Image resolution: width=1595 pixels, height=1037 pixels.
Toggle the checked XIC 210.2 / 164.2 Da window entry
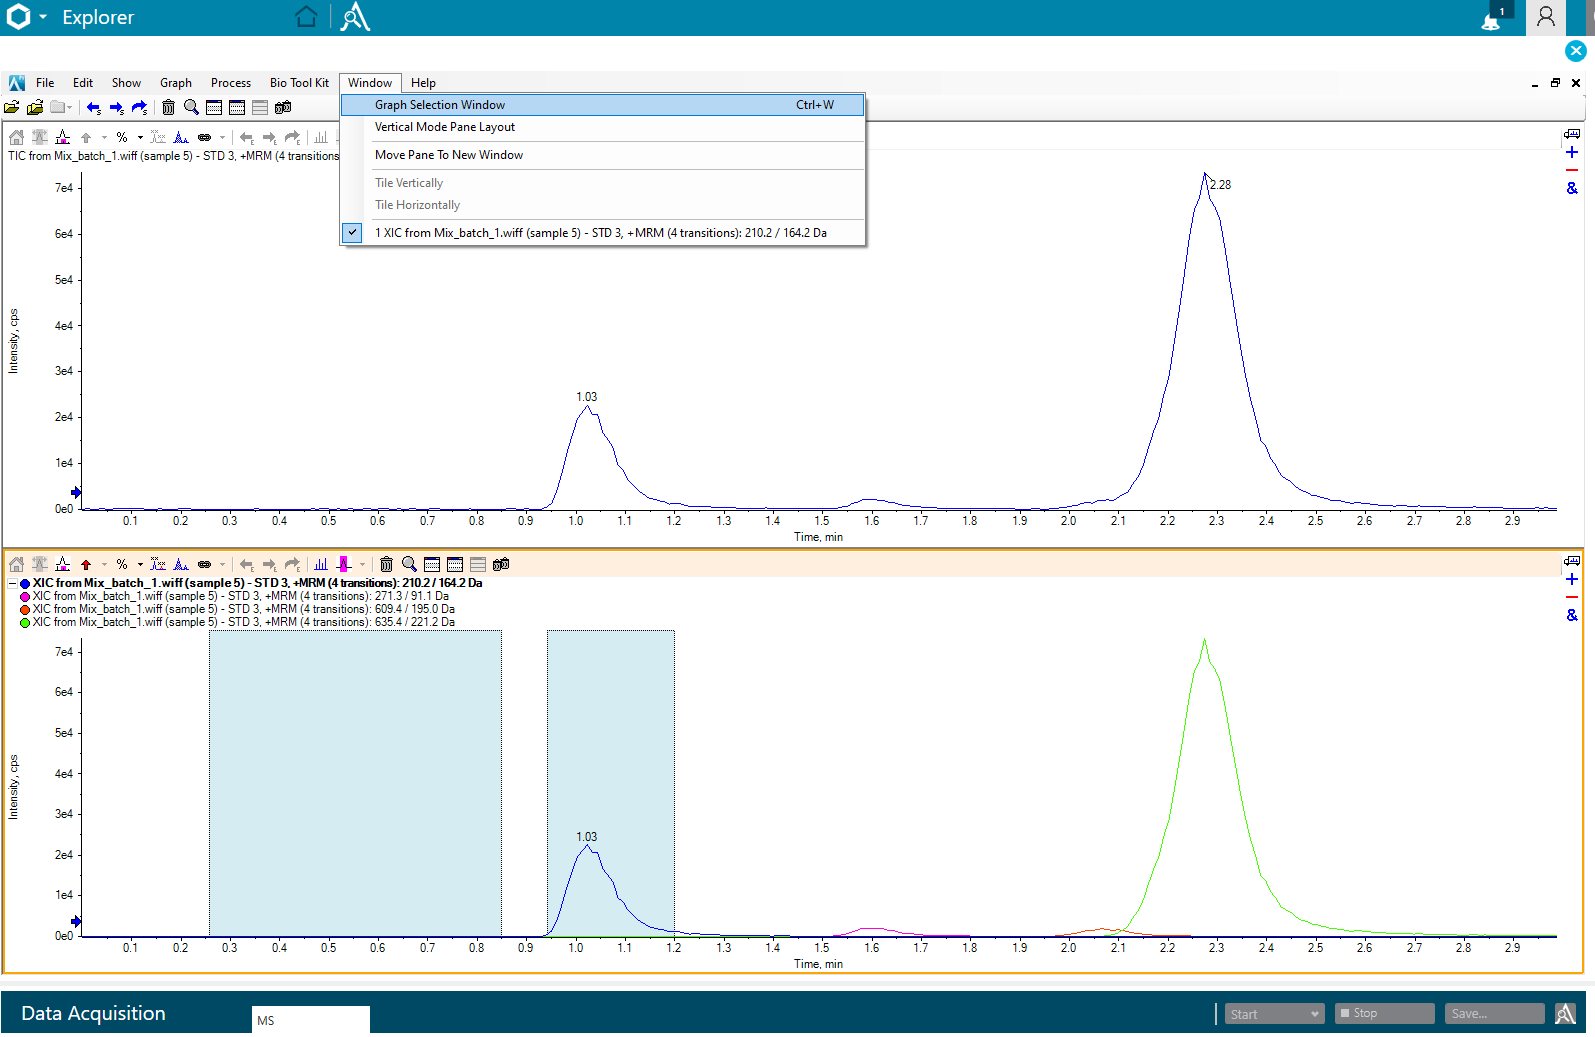pos(603,233)
